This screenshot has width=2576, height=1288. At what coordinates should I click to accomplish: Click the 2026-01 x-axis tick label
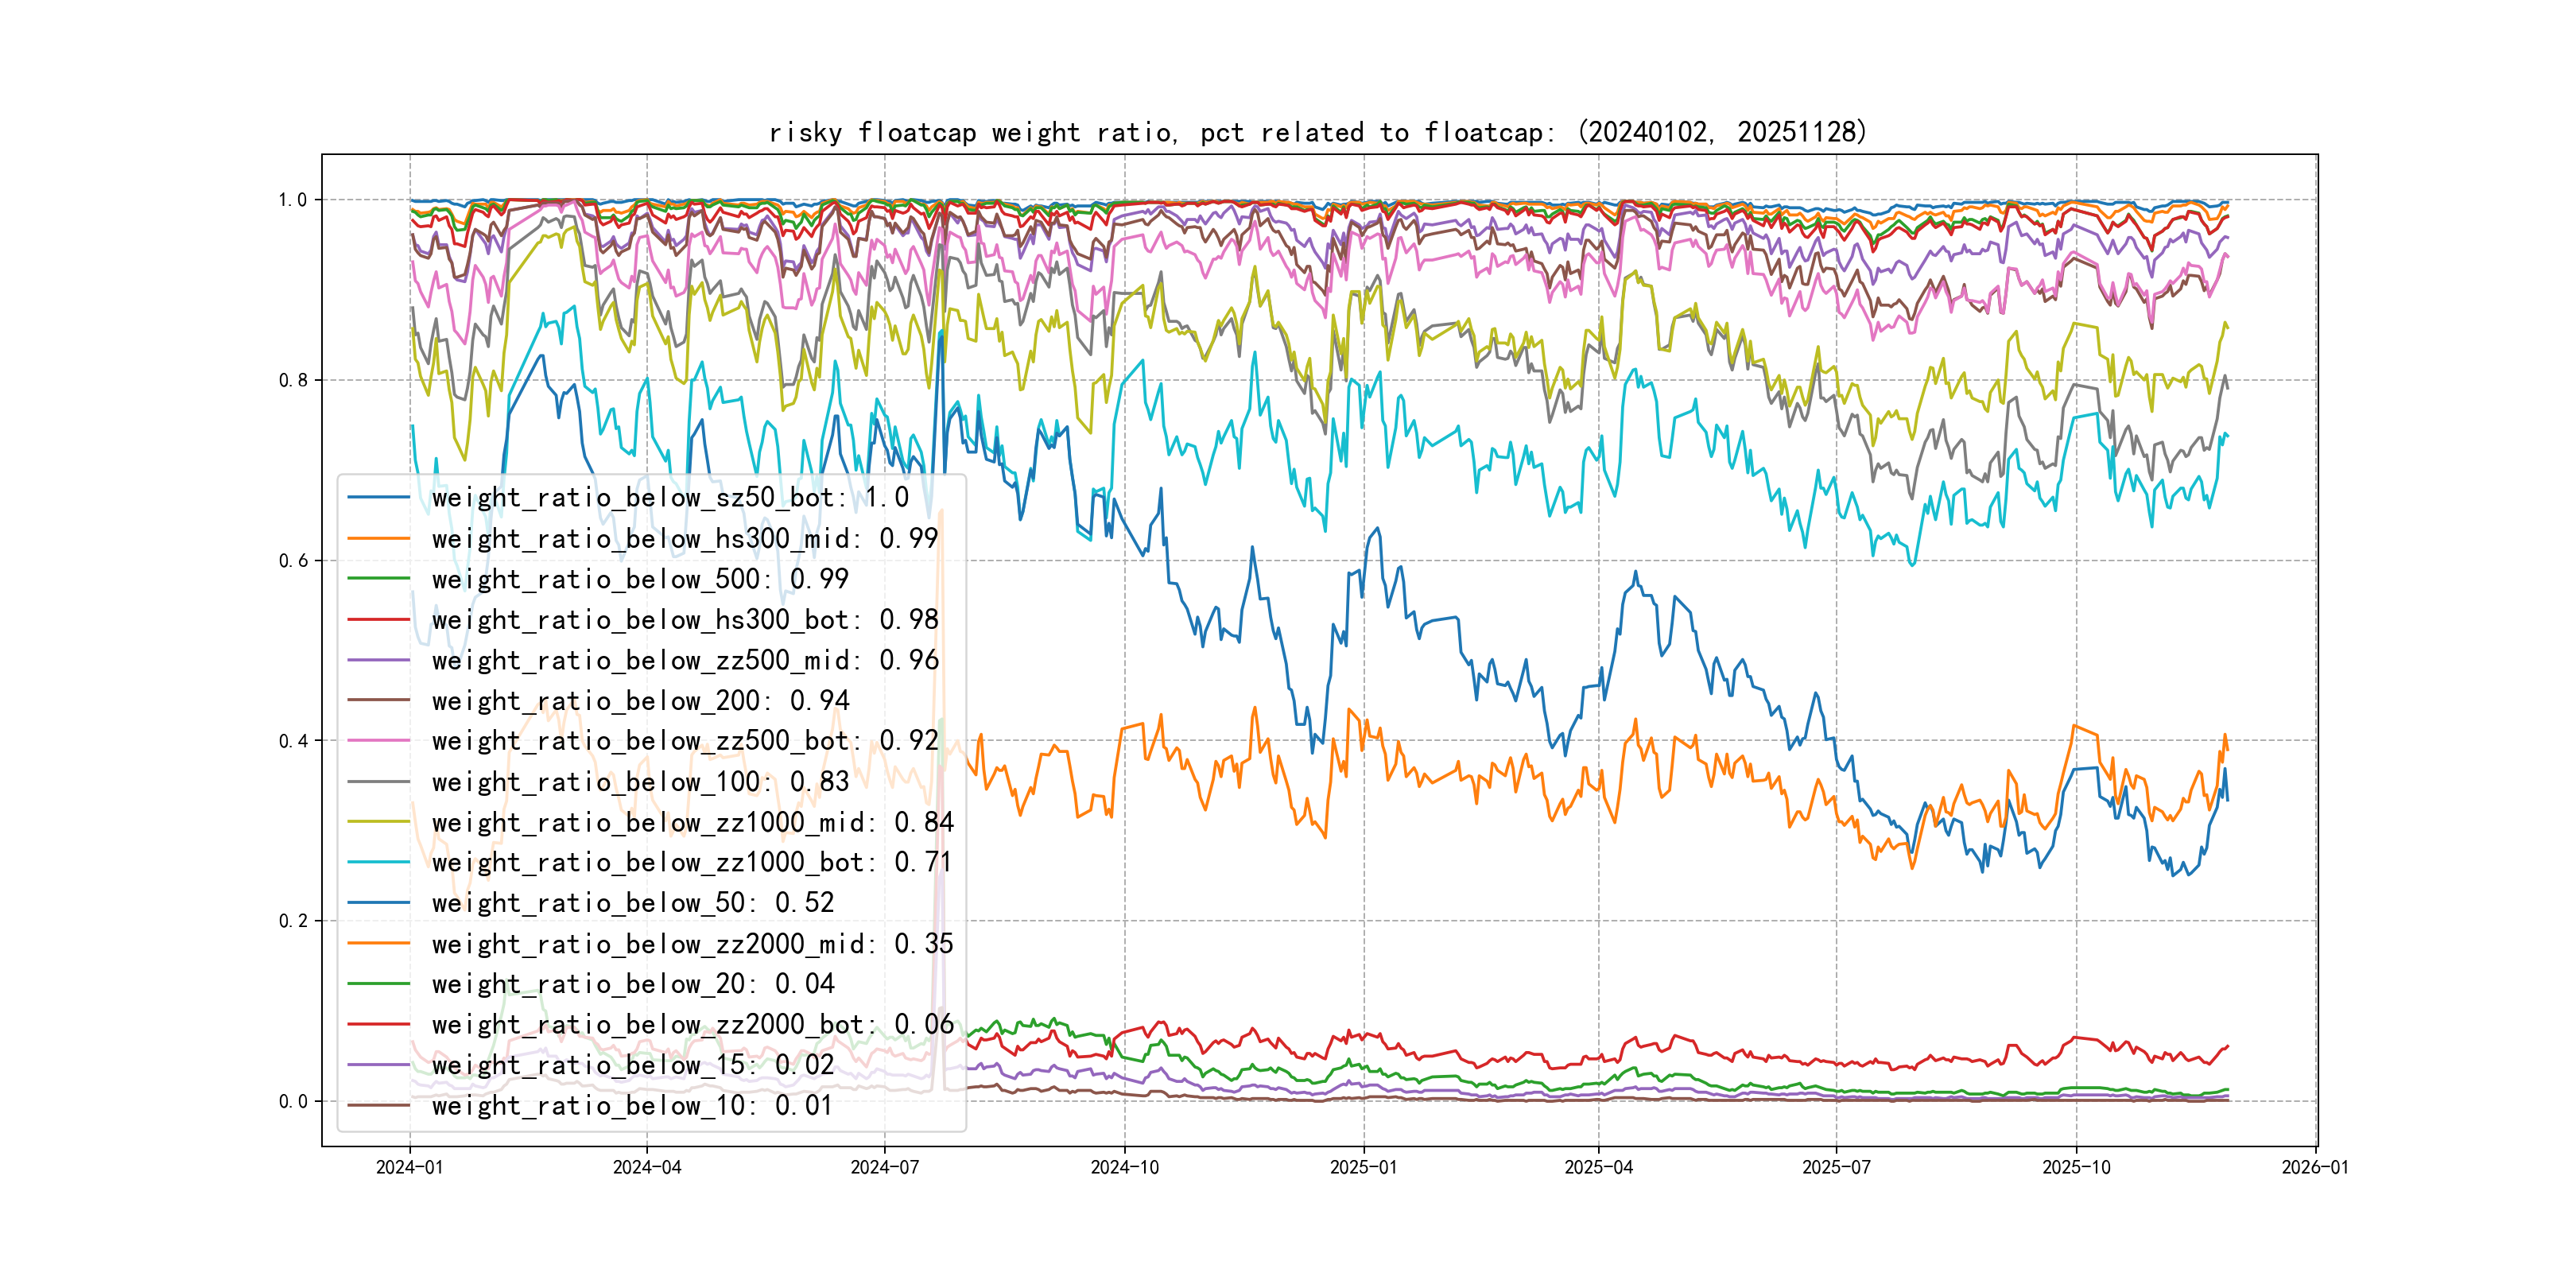[2314, 1167]
